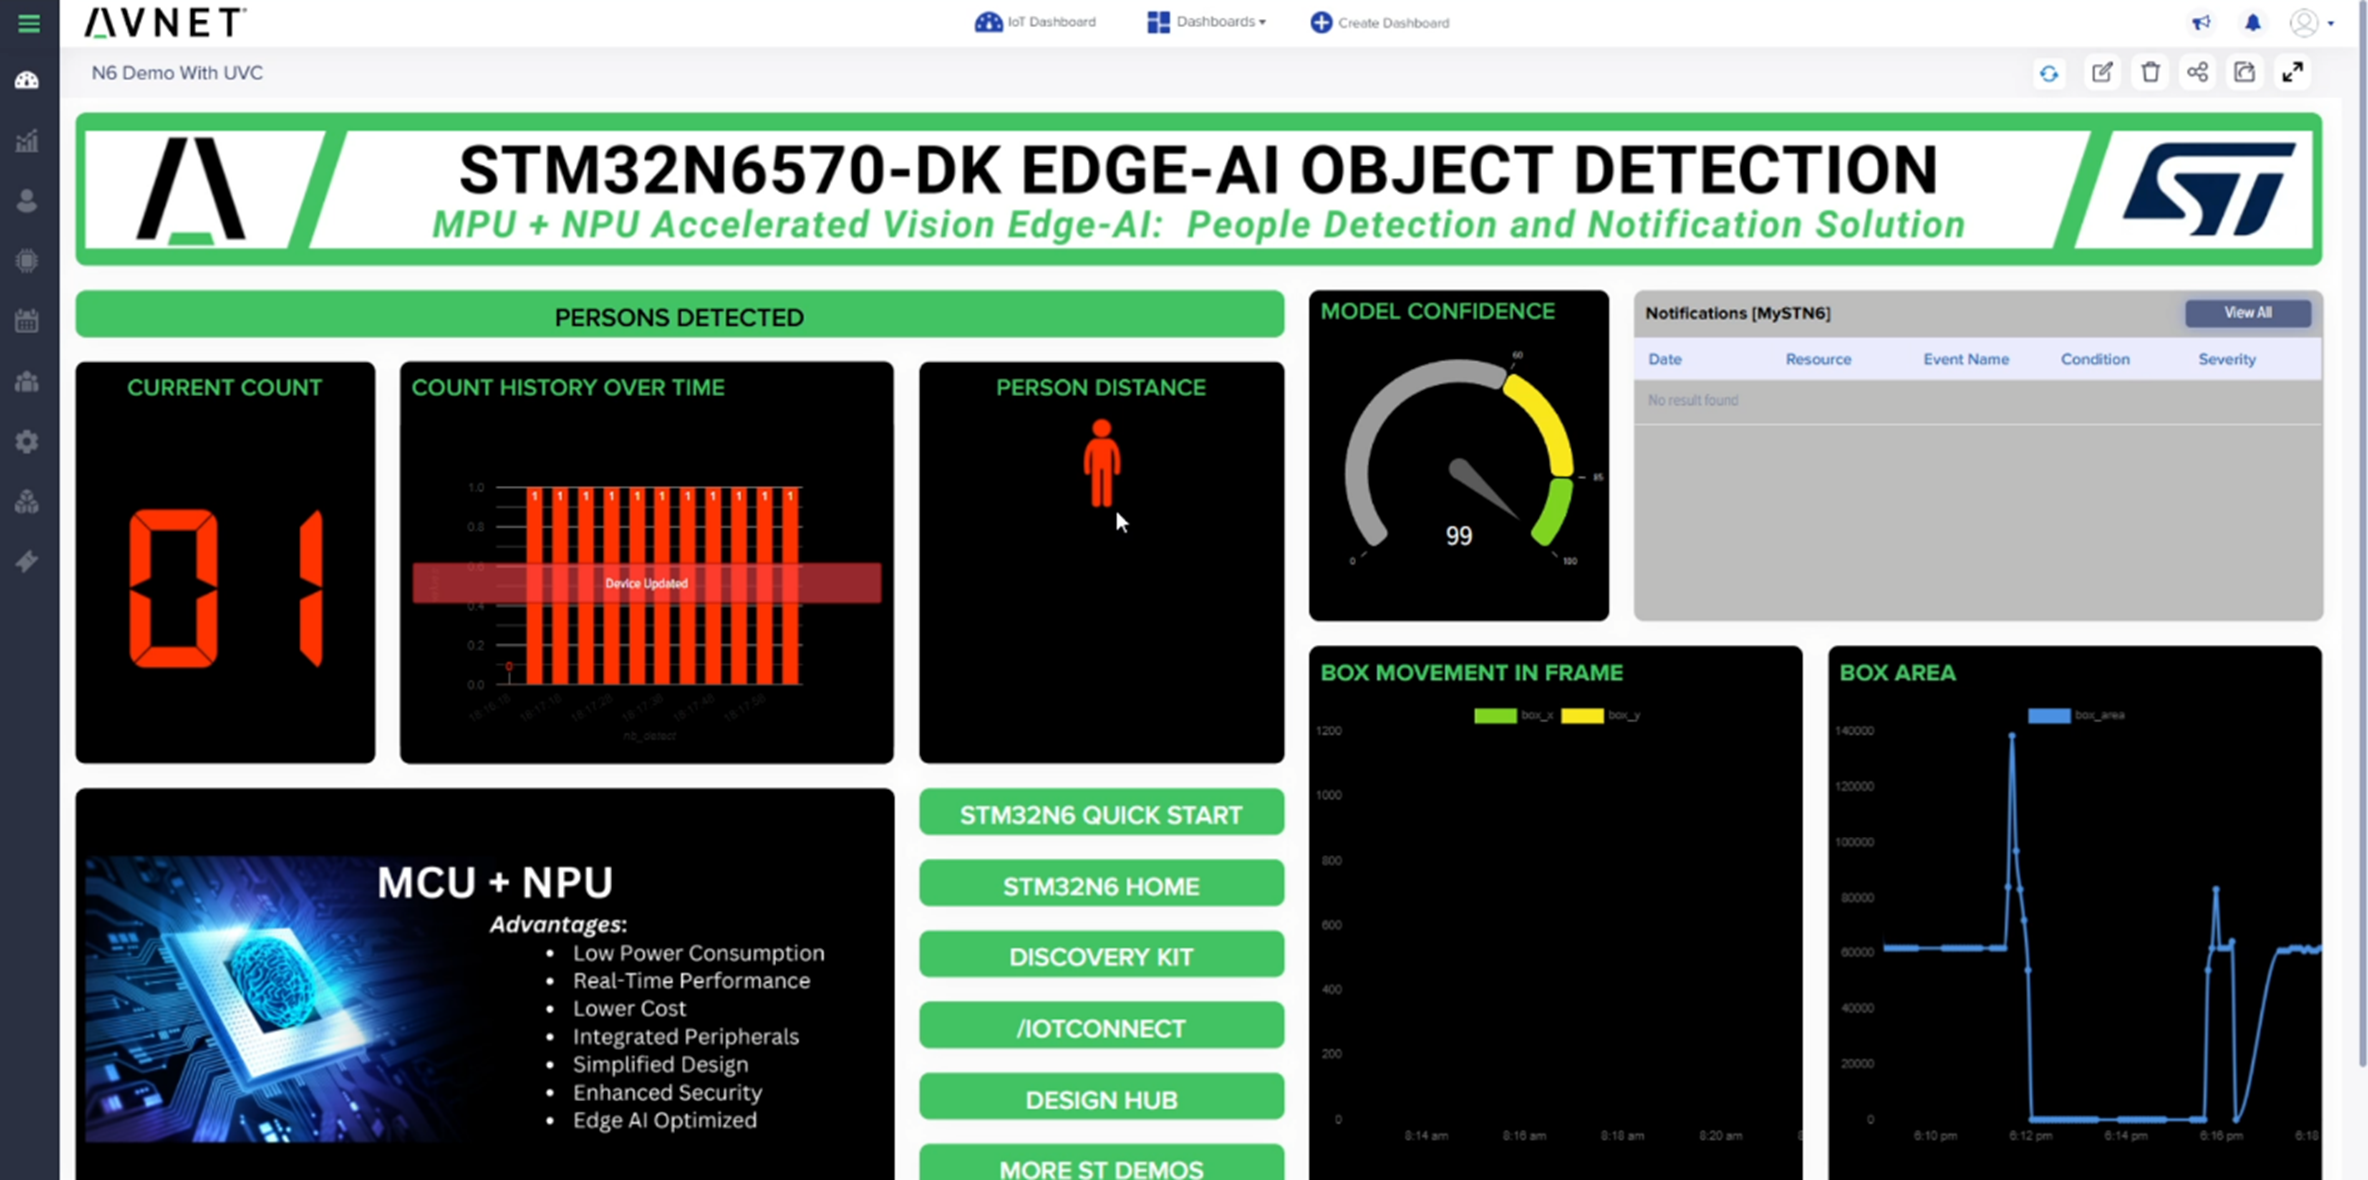Open the notifications bell icon
This screenshot has height=1180, width=2368.
[2252, 23]
